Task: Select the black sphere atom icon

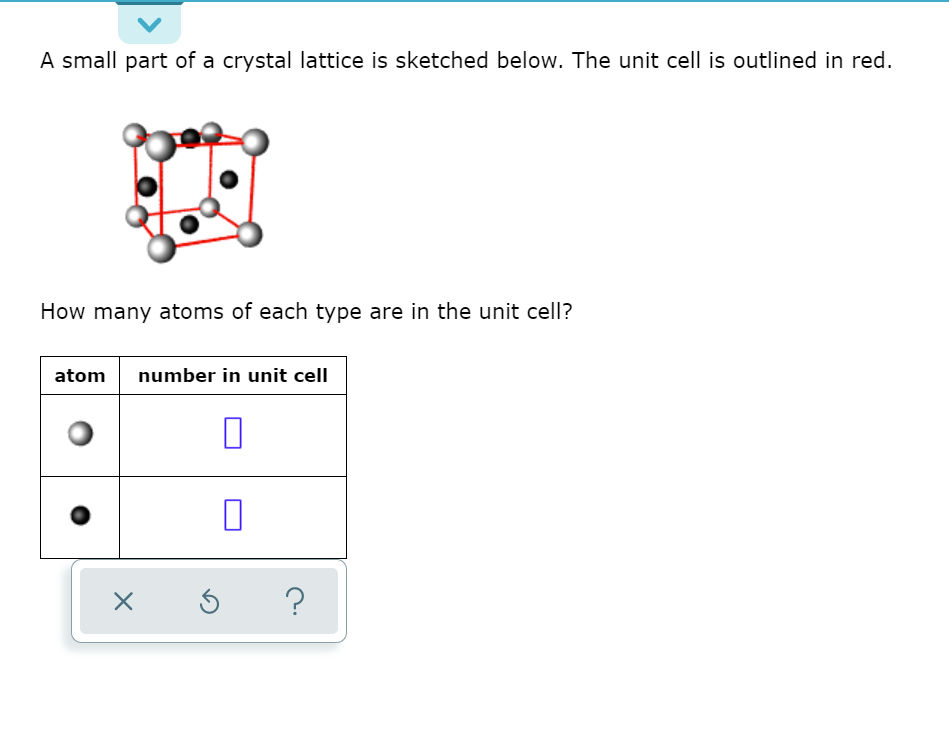Action: tap(78, 515)
